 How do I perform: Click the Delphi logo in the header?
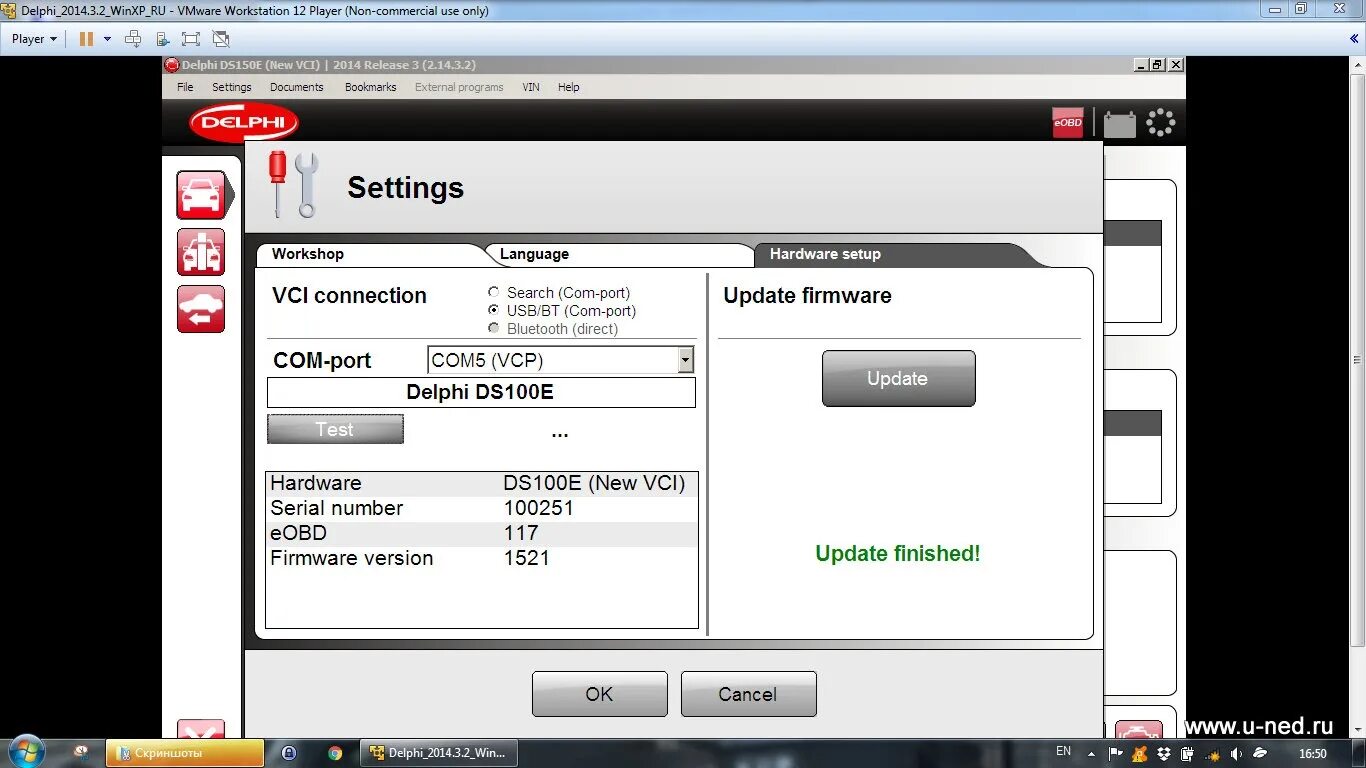point(244,123)
